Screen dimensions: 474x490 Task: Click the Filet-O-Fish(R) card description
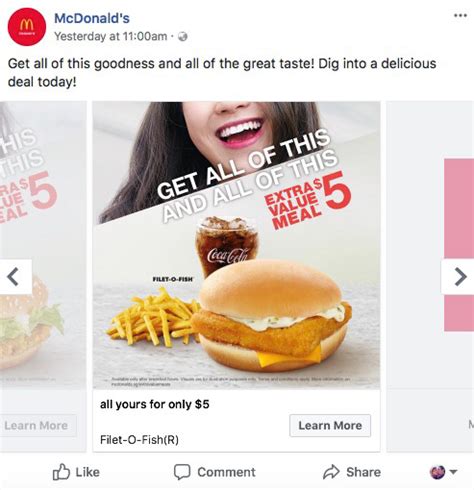pos(139,440)
